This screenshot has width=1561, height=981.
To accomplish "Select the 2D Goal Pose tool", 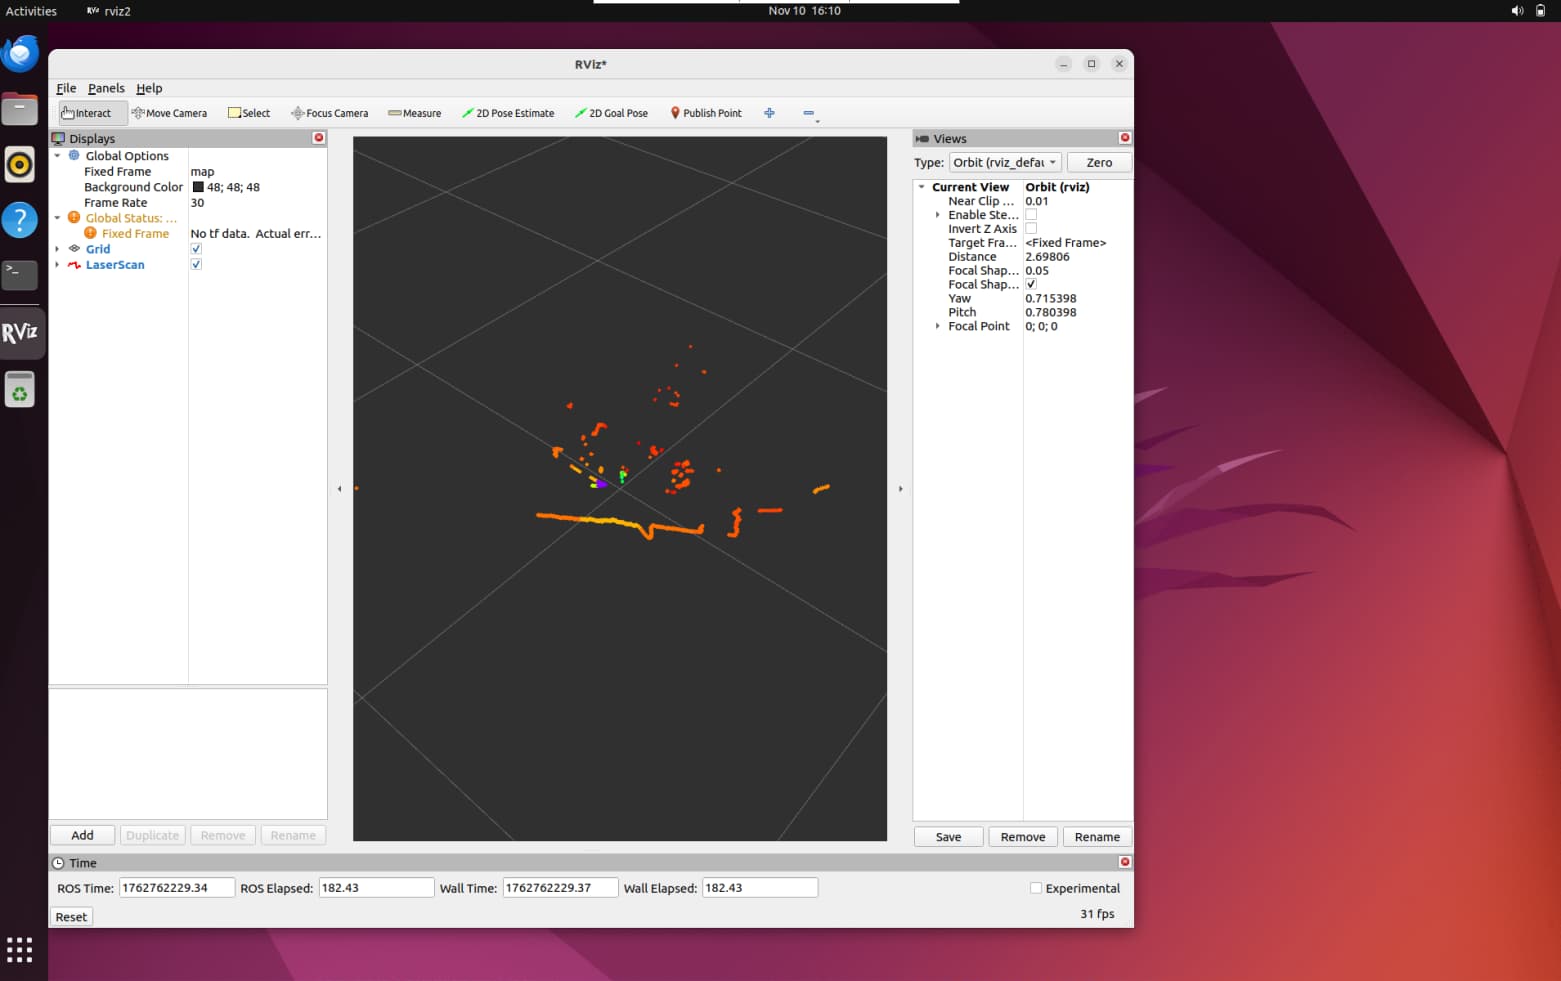I will tap(611, 113).
